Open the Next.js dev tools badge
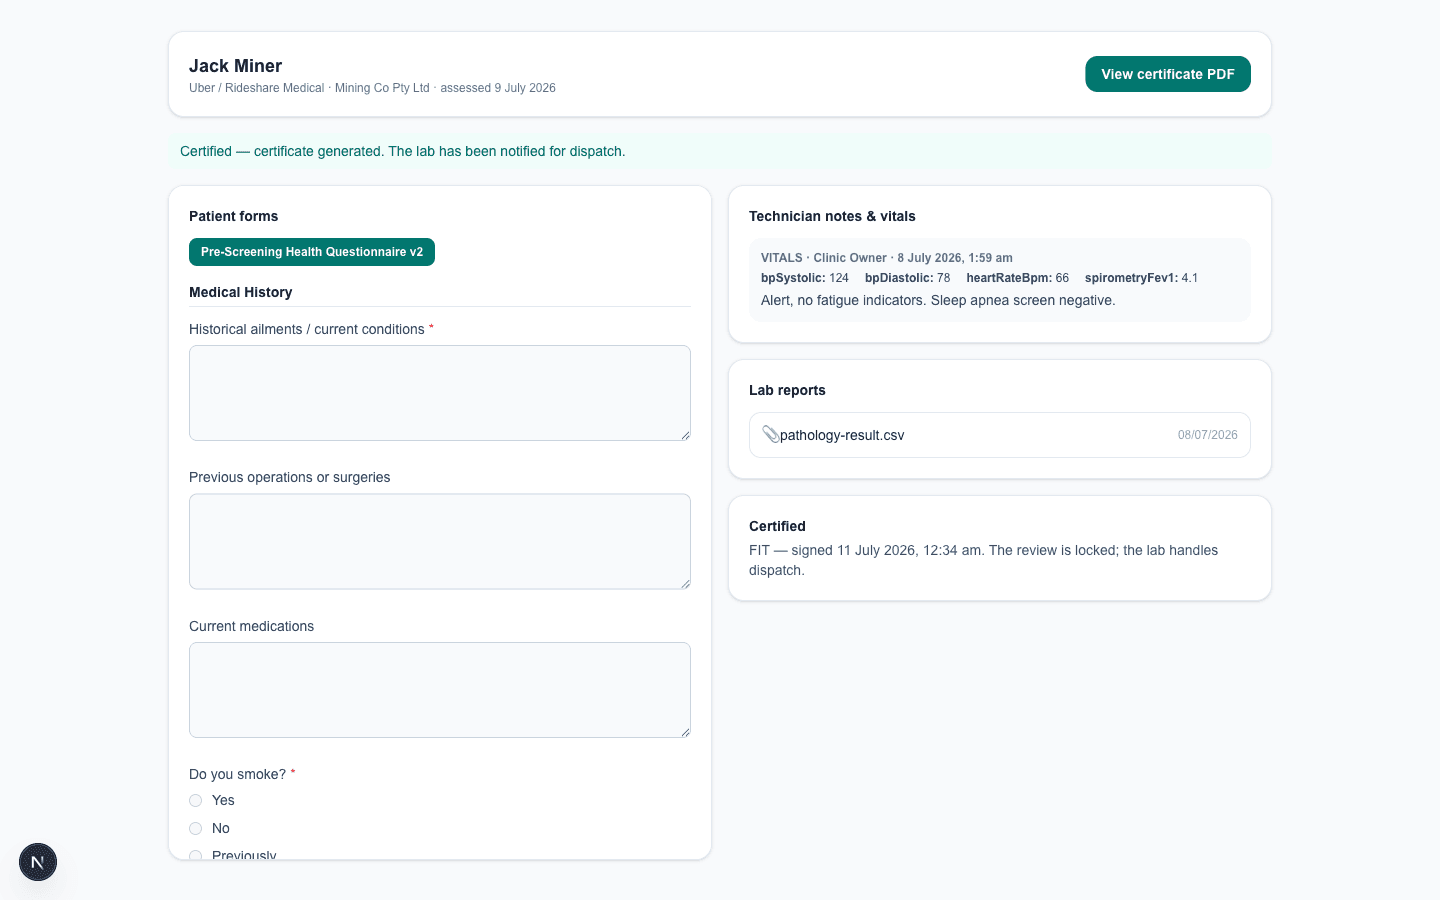Viewport: 1440px width, 900px height. pos(38,862)
